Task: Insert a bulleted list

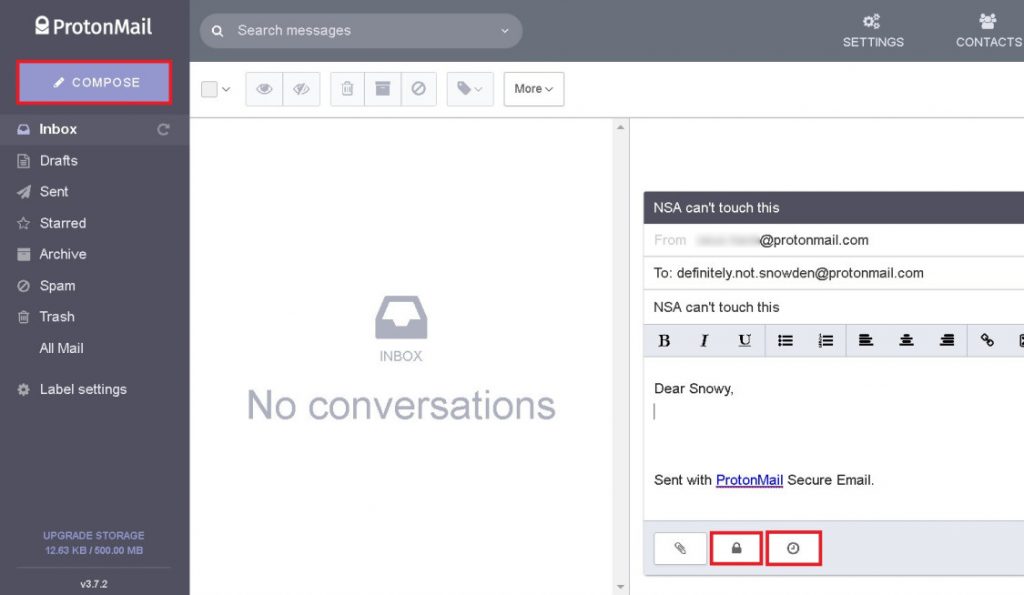Action: [x=785, y=340]
